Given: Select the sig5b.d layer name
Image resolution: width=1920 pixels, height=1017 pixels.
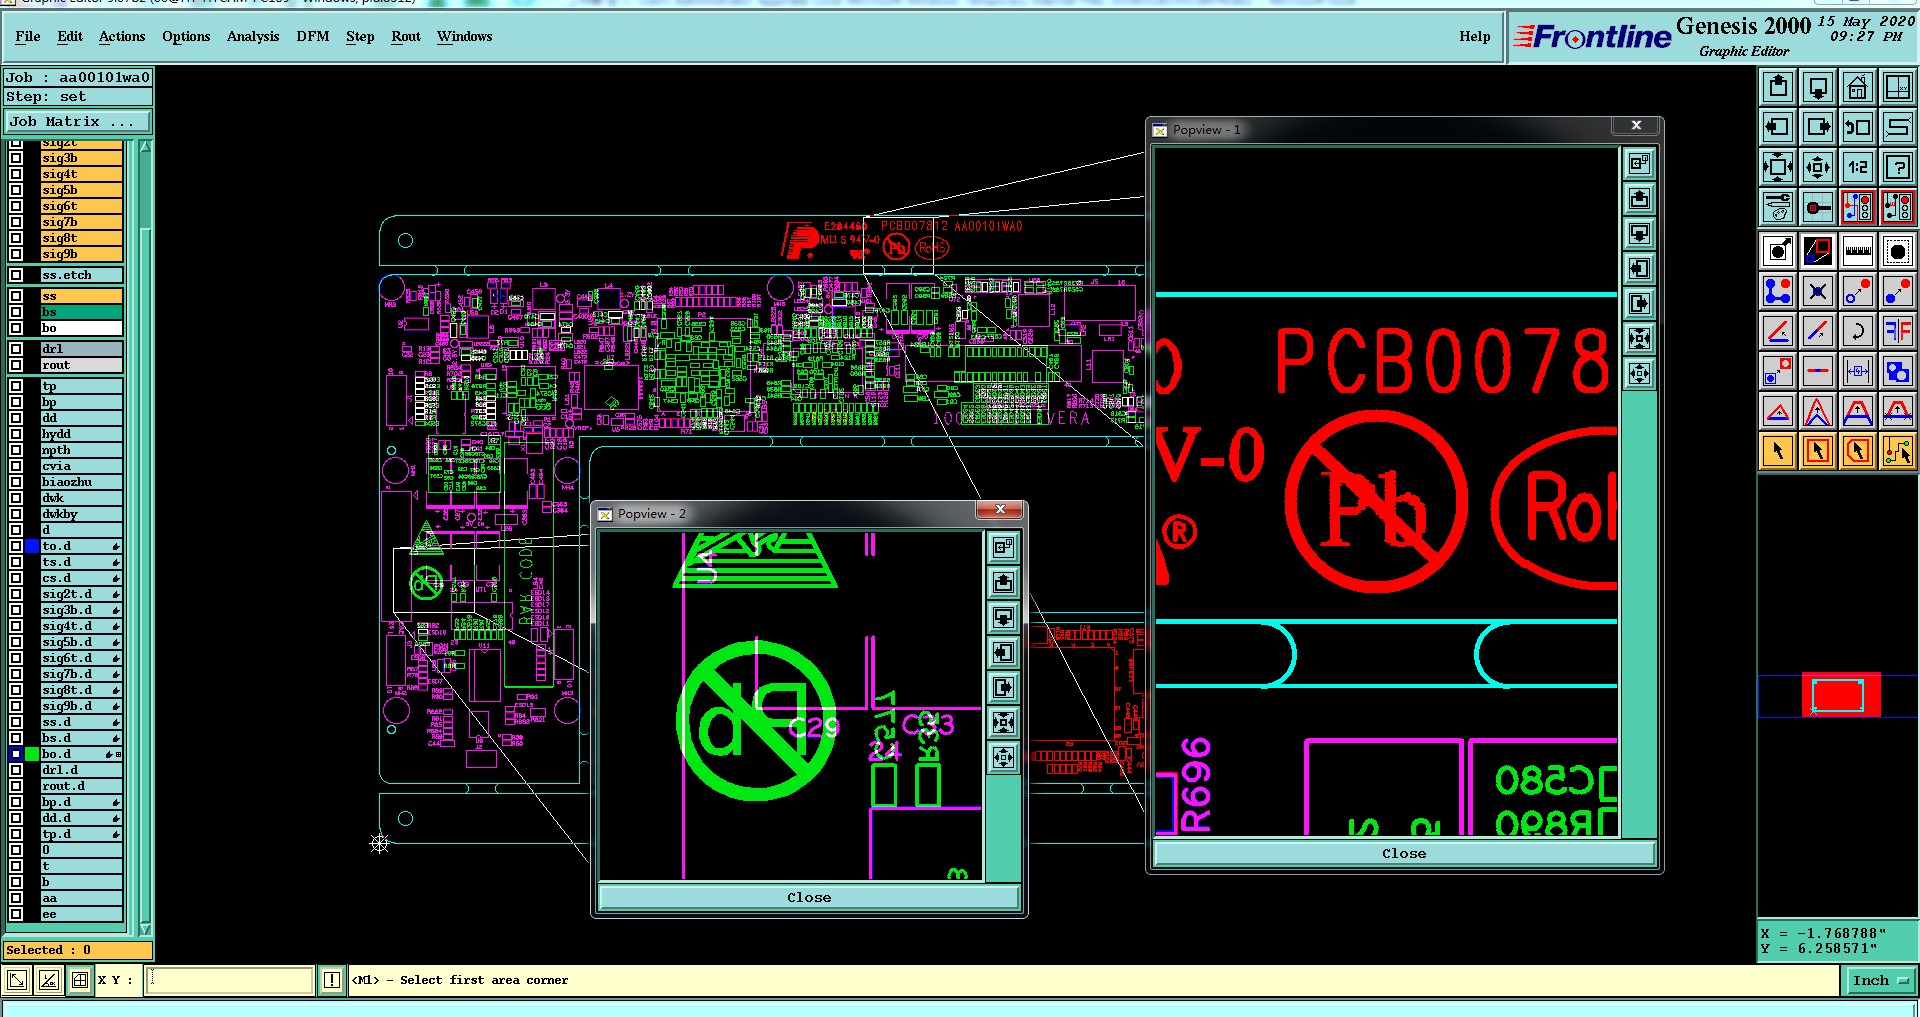Looking at the screenshot, I should pyautogui.click(x=81, y=642).
